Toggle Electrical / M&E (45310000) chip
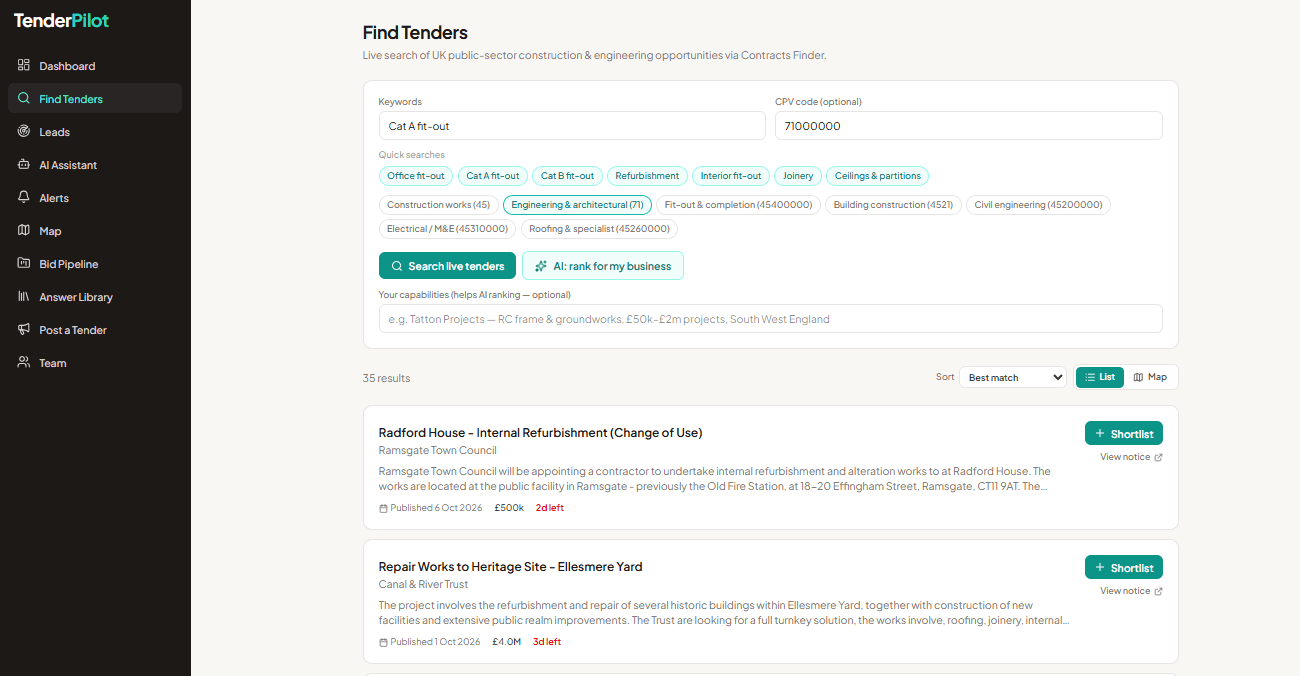 coord(448,229)
